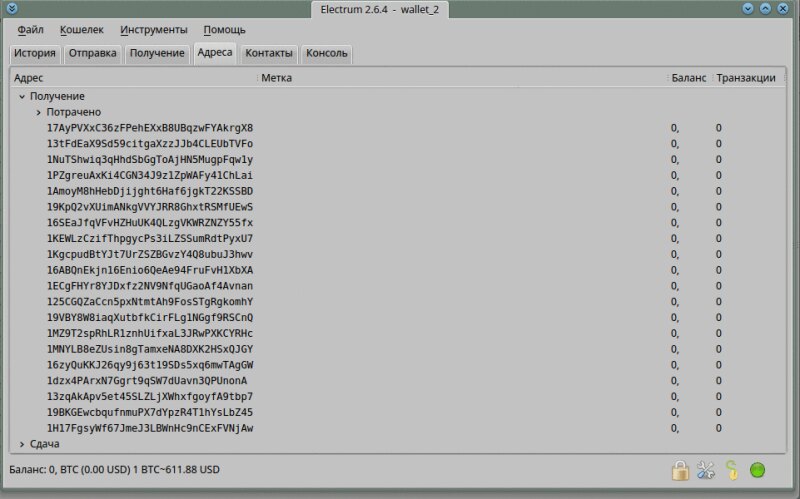Screen dimensions: 800x499
Task: Expand the Сдача tree group
Action: (x=22, y=444)
